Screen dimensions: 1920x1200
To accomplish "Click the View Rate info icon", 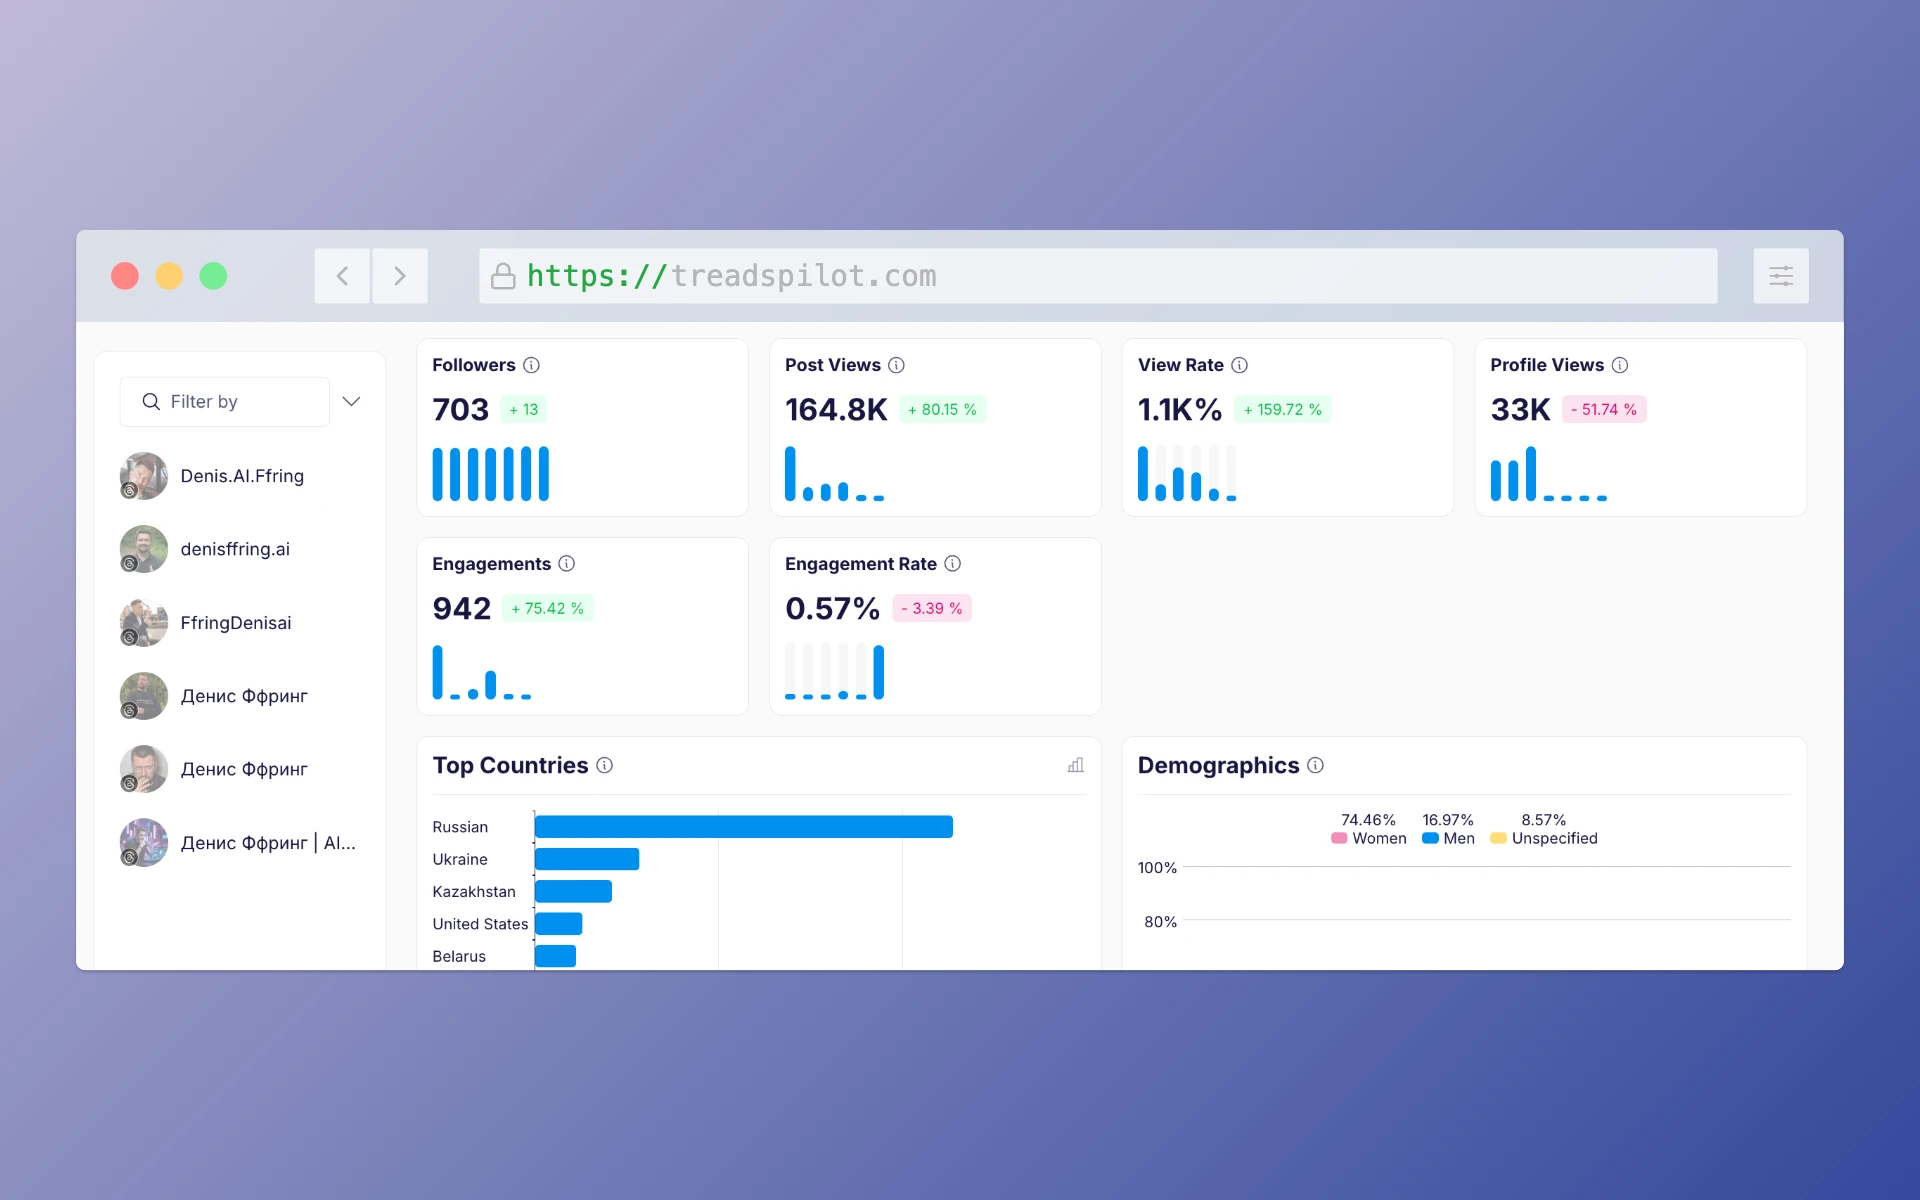I will click(x=1239, y=365).
